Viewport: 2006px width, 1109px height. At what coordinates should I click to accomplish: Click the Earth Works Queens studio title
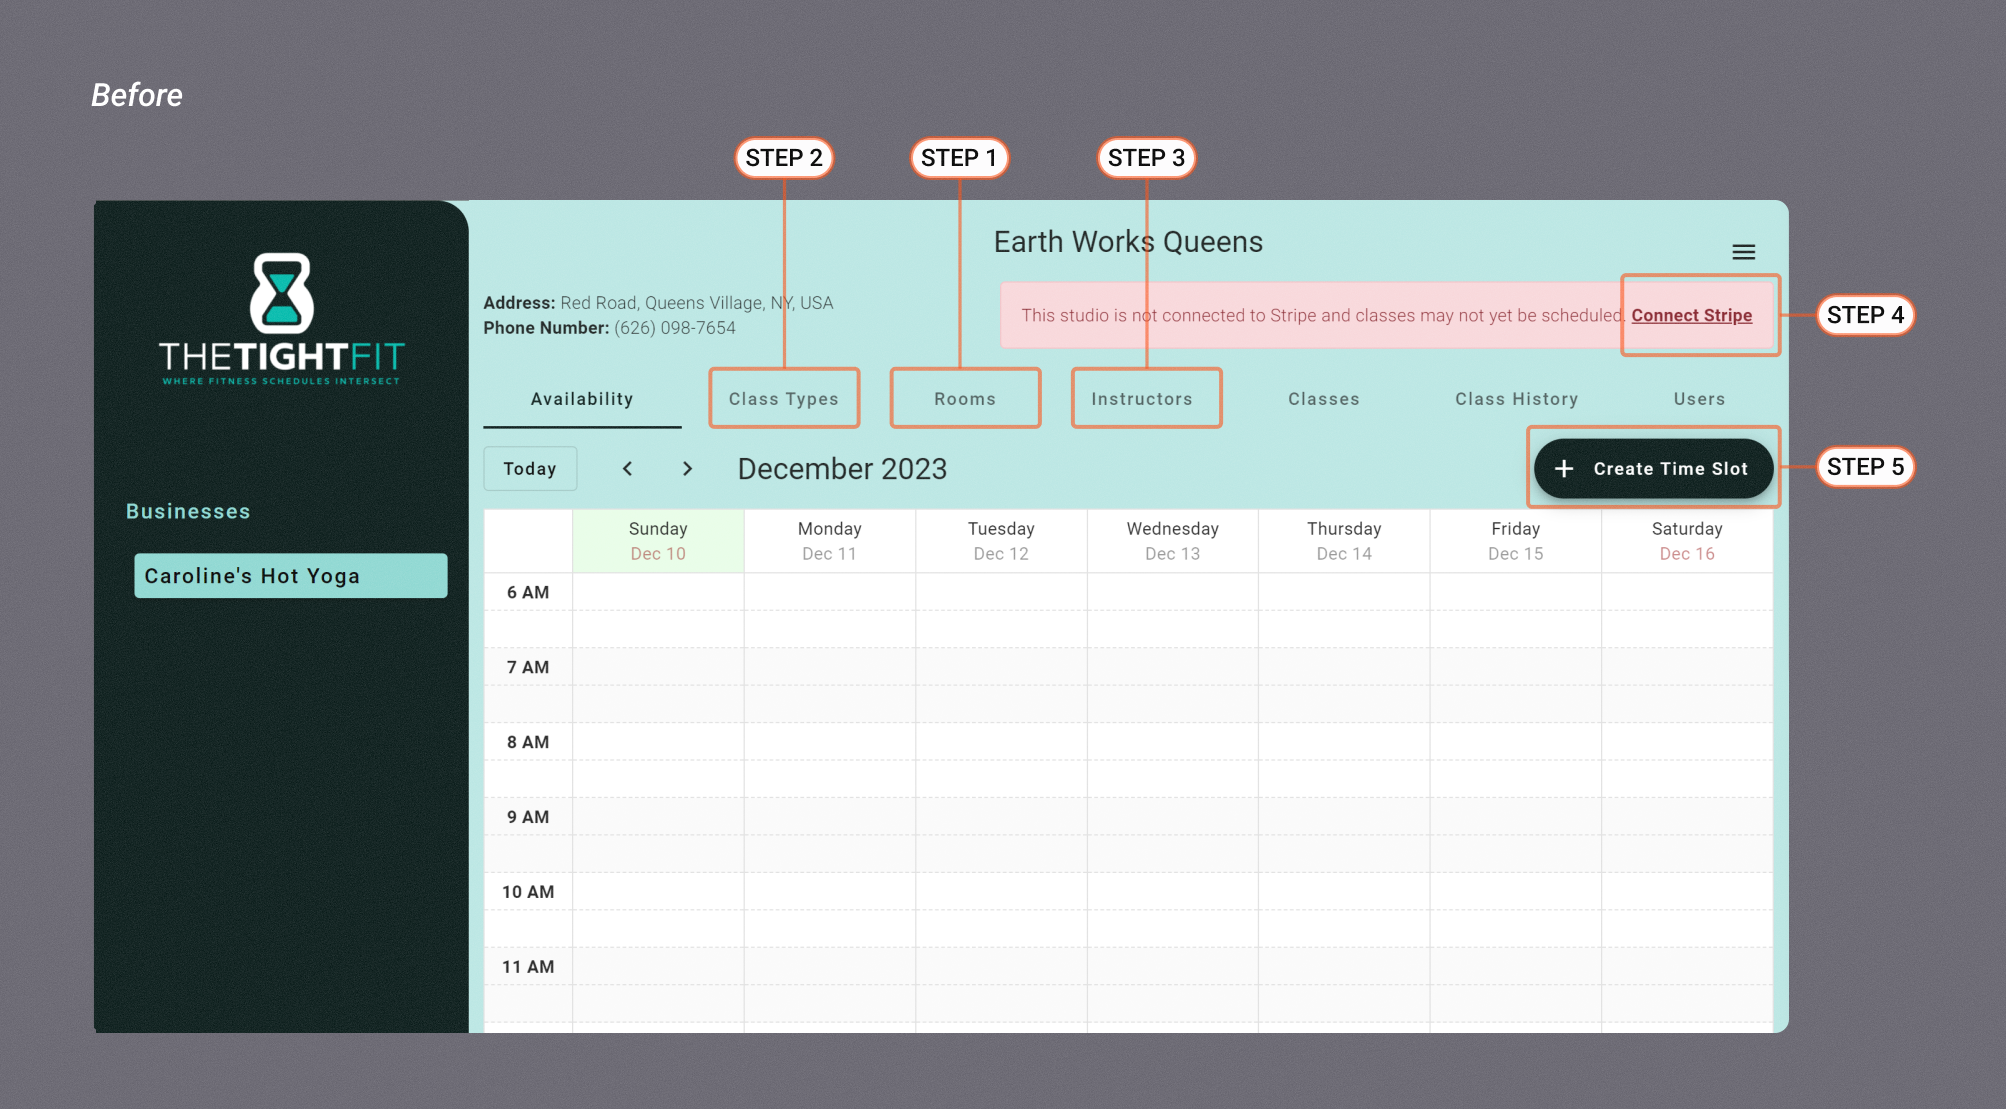tap(1128, 242)
